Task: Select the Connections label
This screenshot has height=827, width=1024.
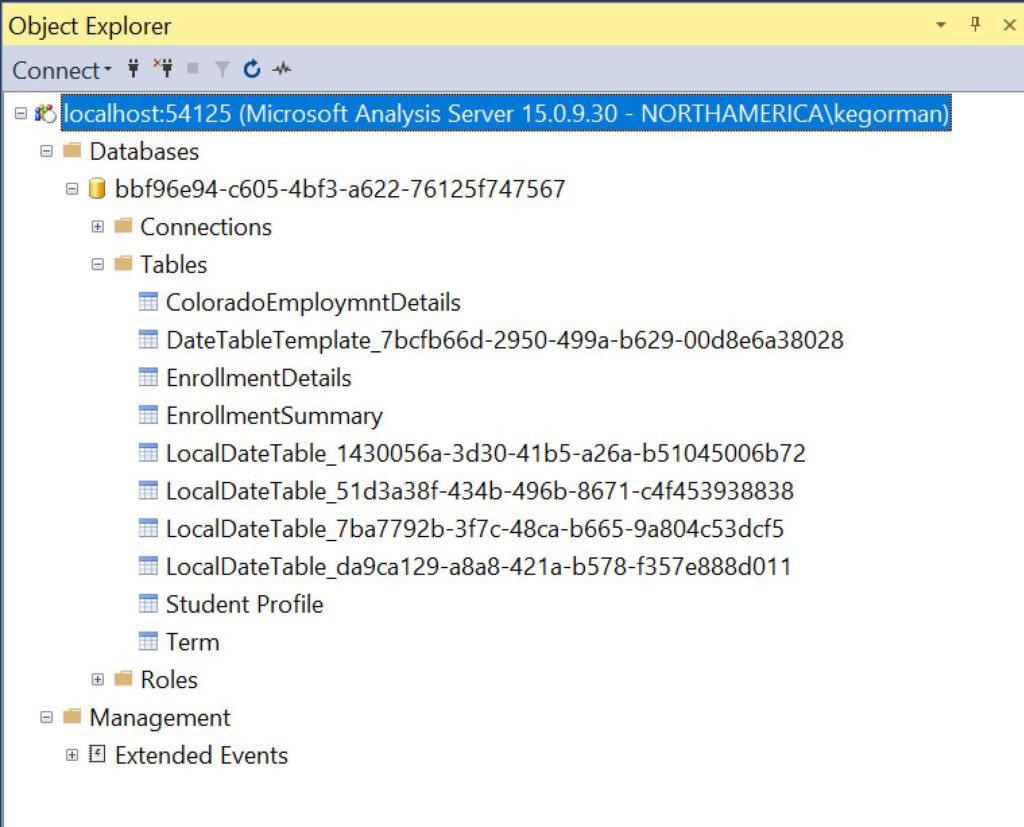Action: pyautogui.click(x=206, y=227)
